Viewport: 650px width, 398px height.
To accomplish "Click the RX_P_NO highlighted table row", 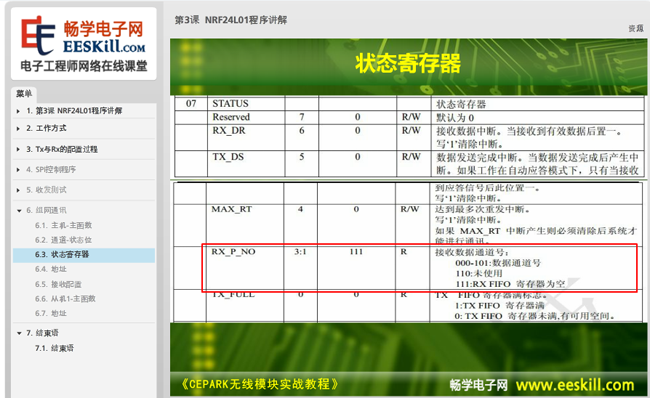I will coord(420,268).
